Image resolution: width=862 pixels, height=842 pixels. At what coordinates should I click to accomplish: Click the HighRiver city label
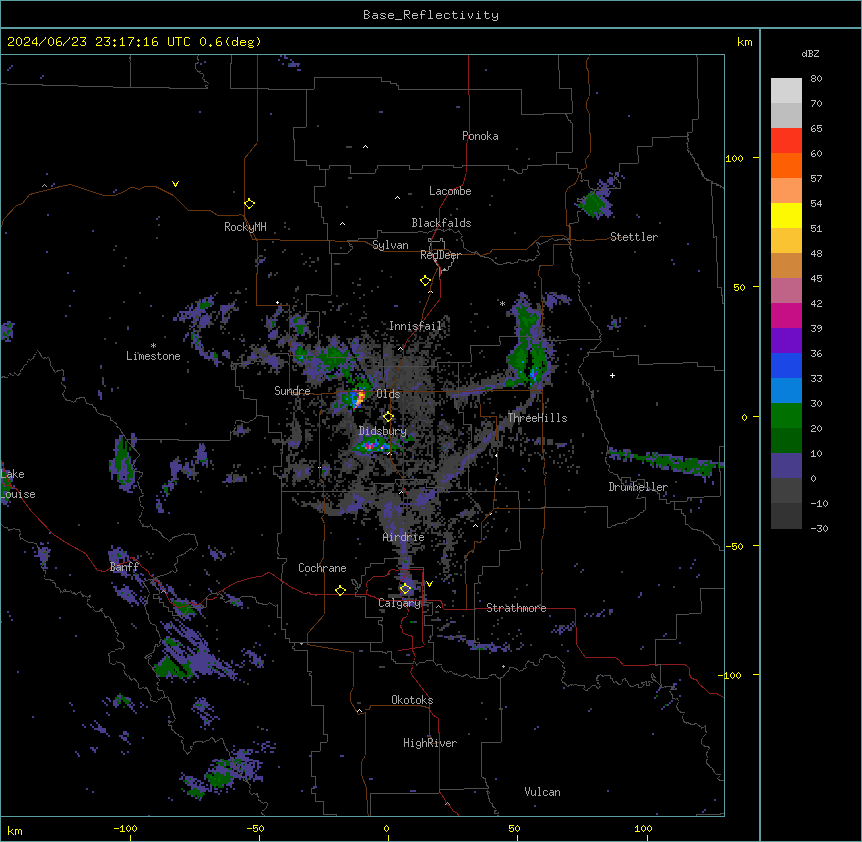point(430,743)
